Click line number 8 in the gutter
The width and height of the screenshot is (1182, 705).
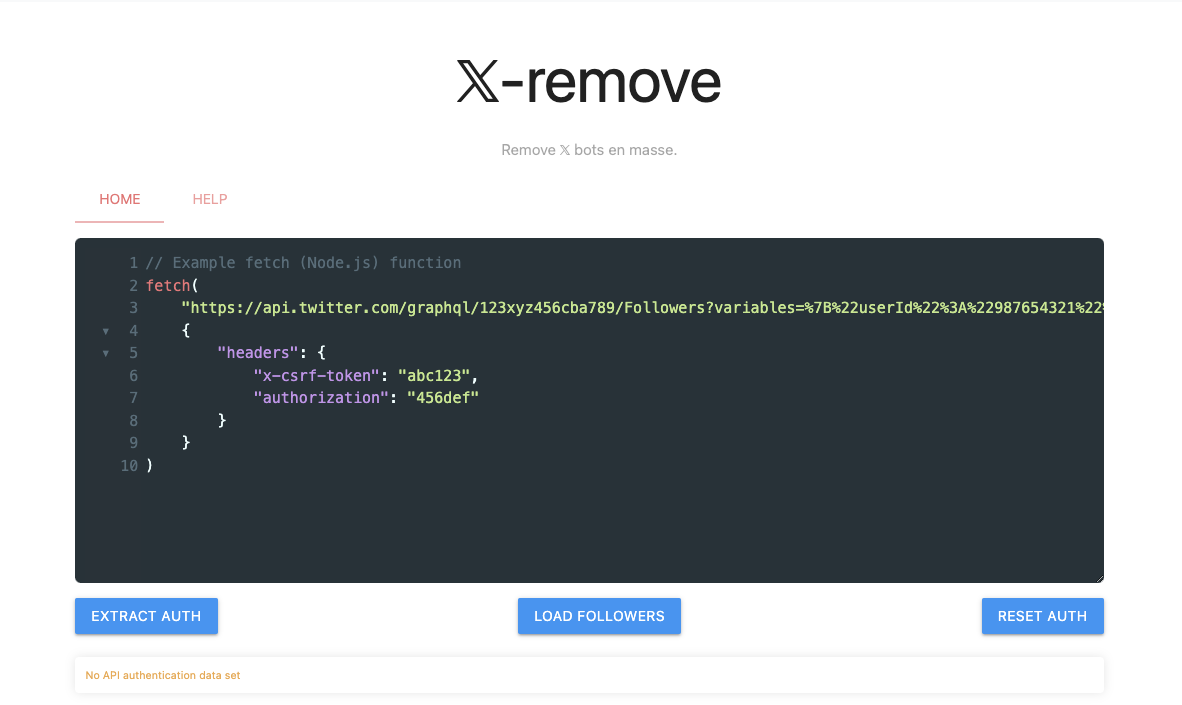tap(133, 421)
